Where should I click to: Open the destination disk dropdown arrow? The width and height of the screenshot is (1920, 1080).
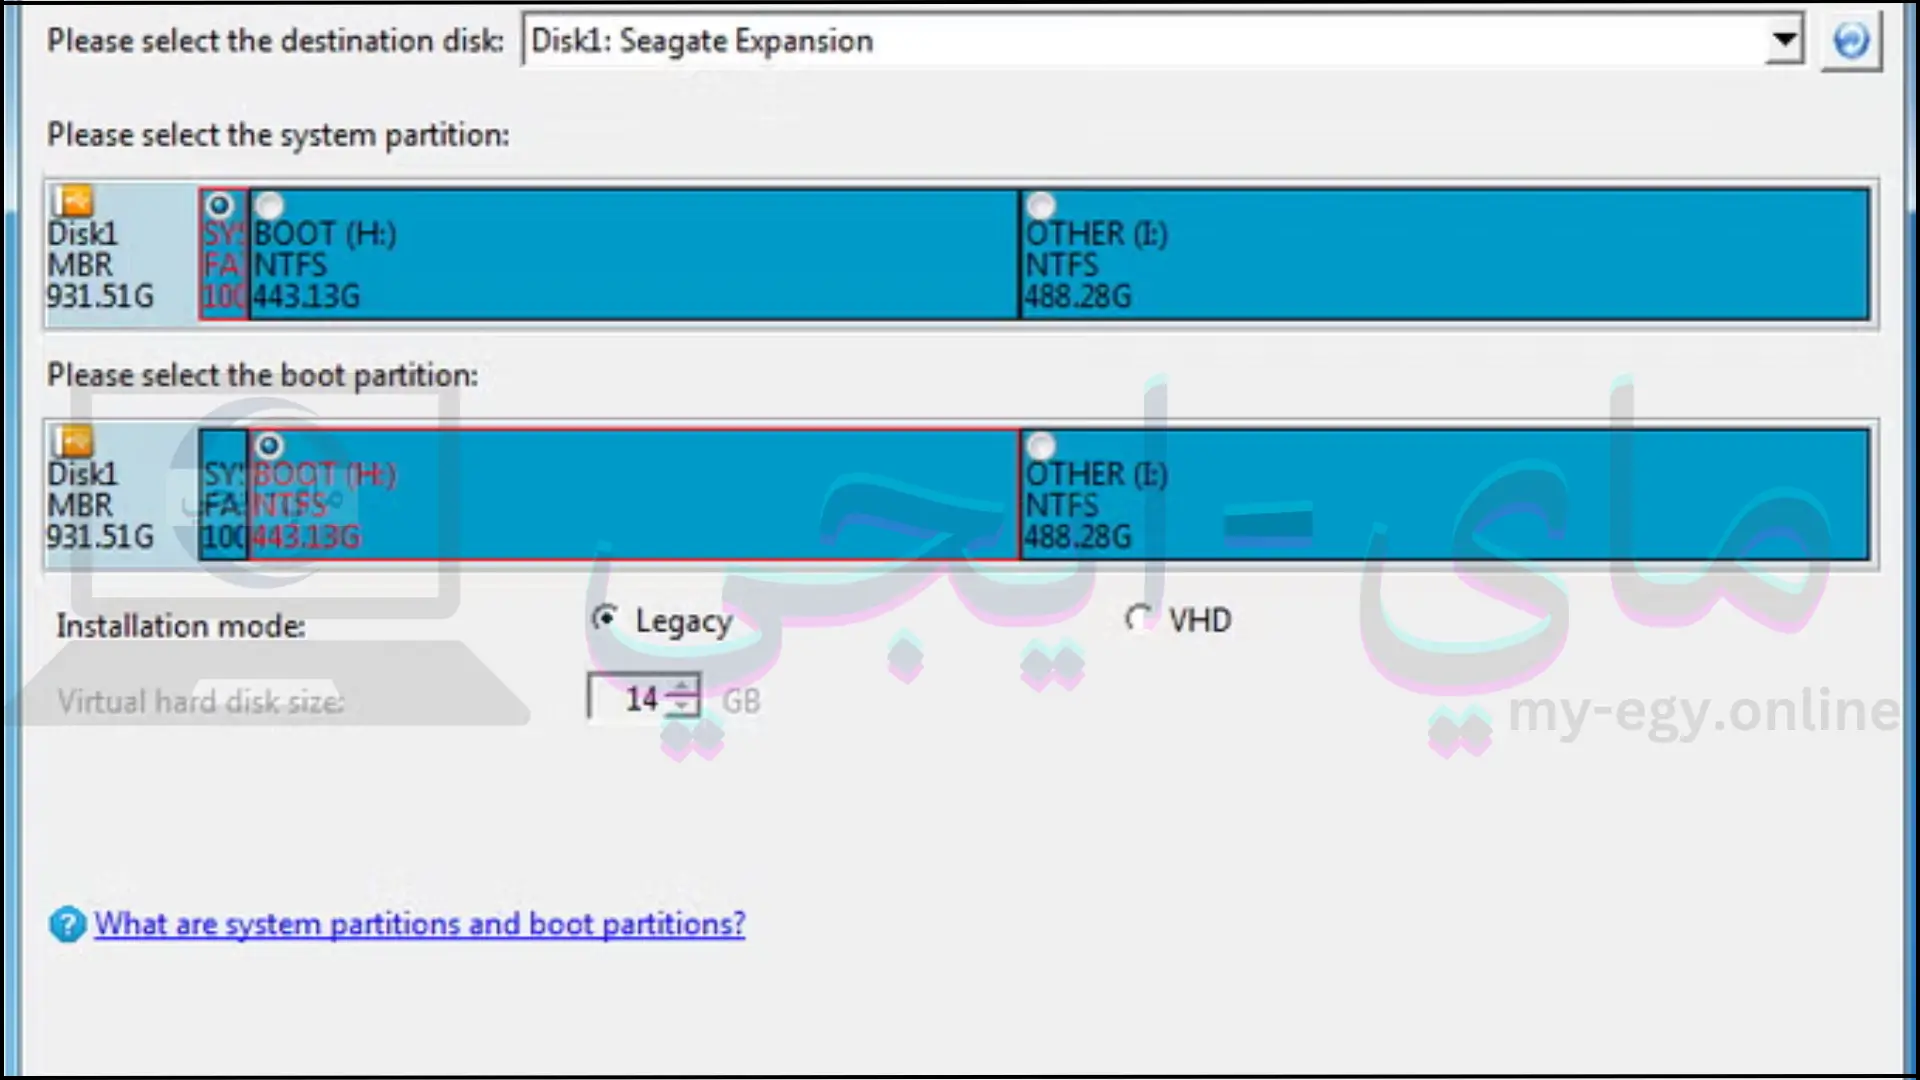coord(1784,40)
